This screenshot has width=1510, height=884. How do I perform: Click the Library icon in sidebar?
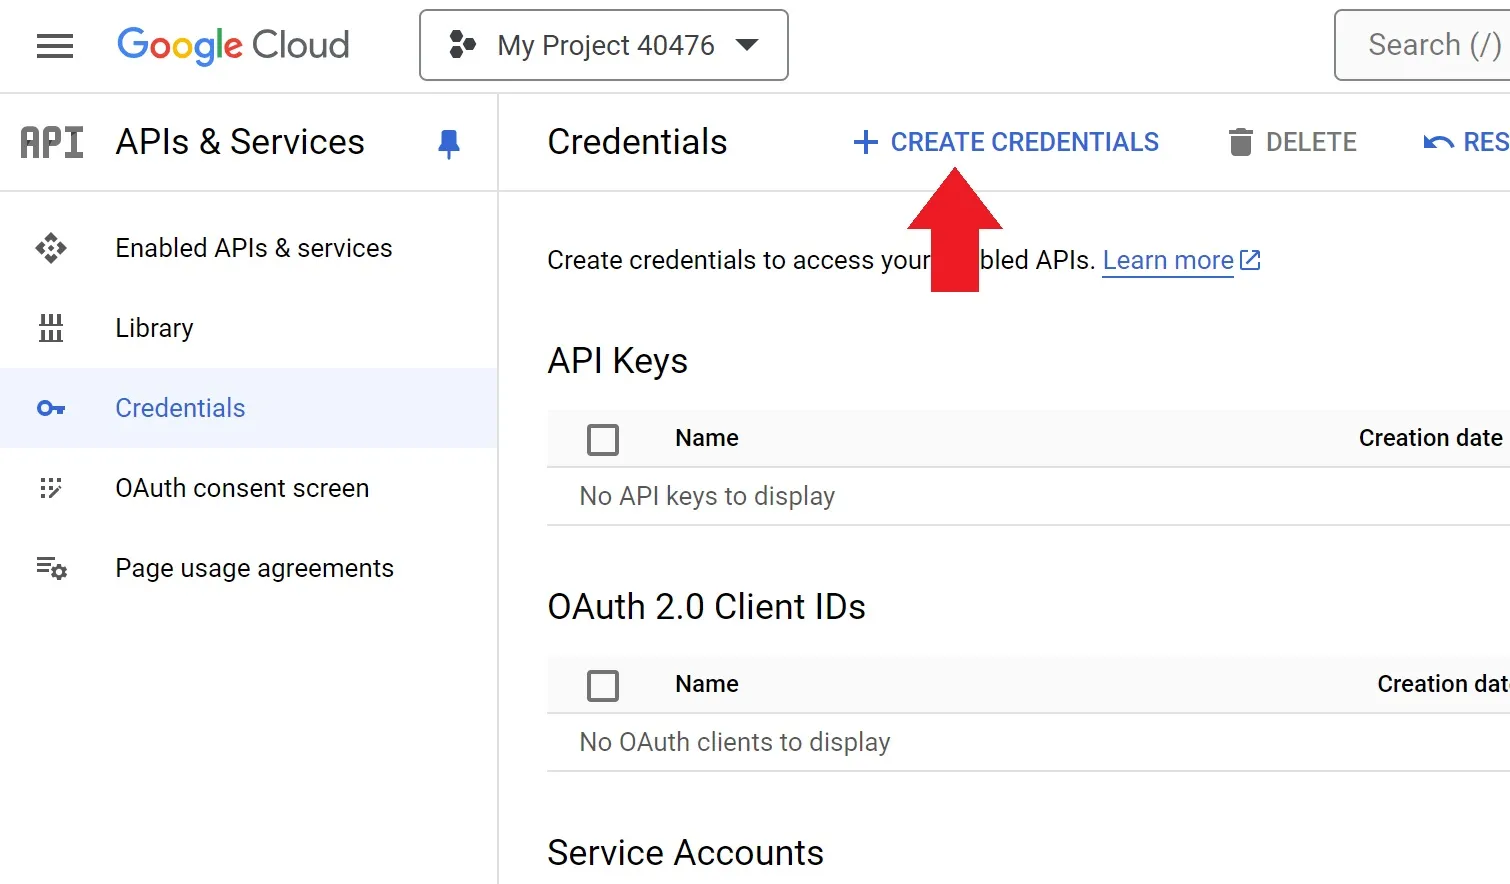pos(51,328)
